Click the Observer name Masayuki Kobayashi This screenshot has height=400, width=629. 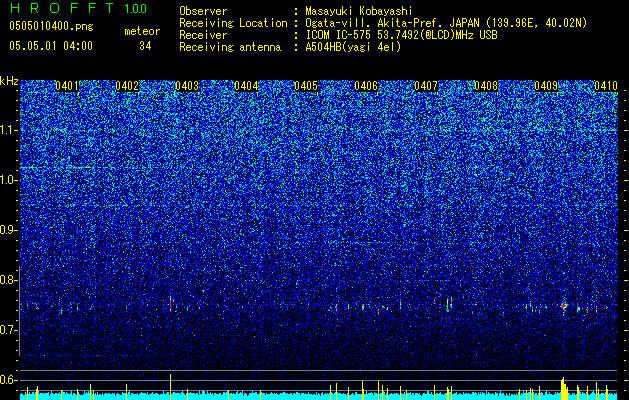tap(359, 11)
